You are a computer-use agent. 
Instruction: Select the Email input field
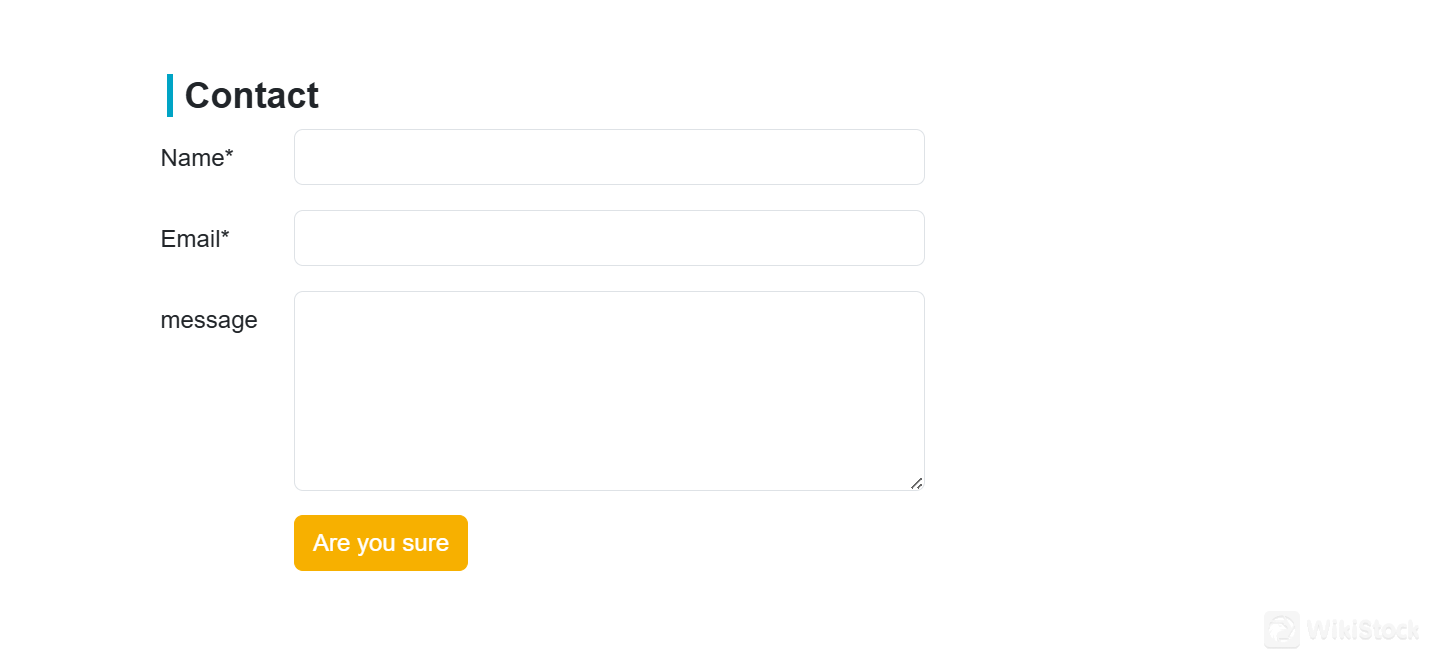[609, 238]
